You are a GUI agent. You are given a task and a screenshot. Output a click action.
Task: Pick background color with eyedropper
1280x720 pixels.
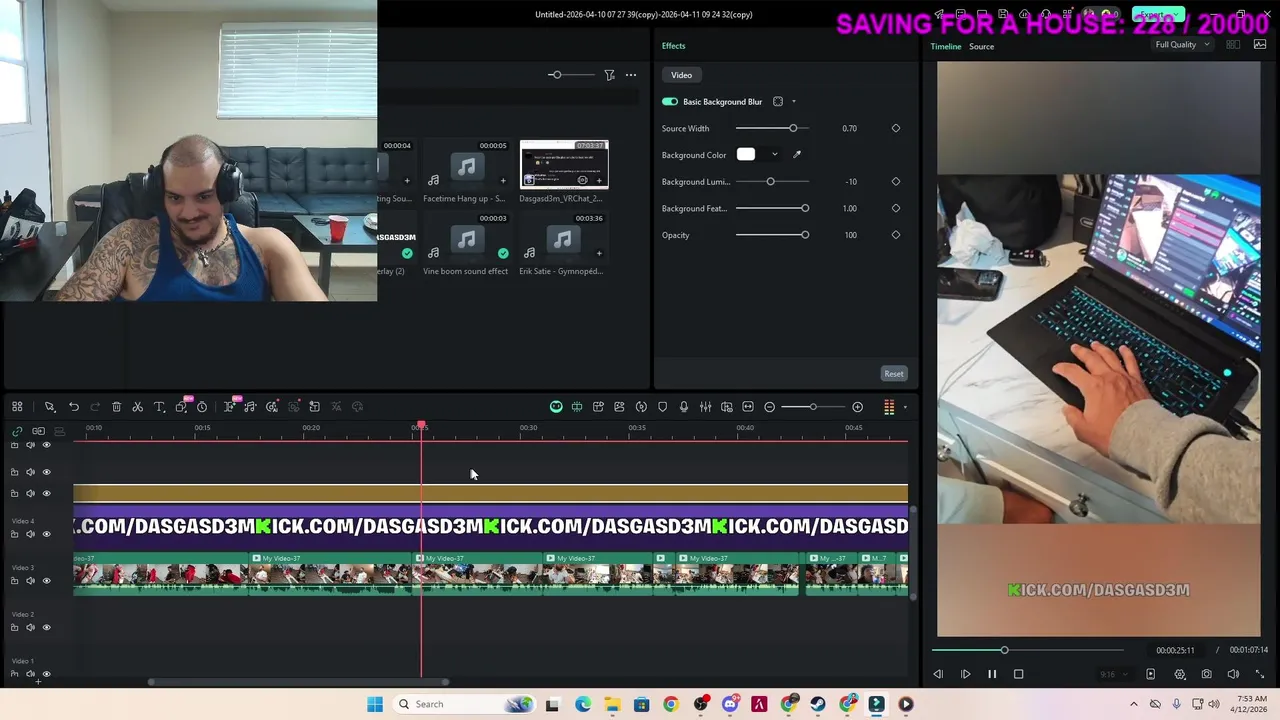tap(797, 155)
